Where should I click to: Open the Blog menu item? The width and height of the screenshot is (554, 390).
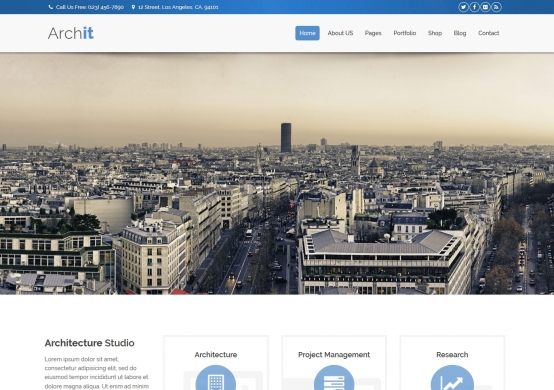click(460, 33)
